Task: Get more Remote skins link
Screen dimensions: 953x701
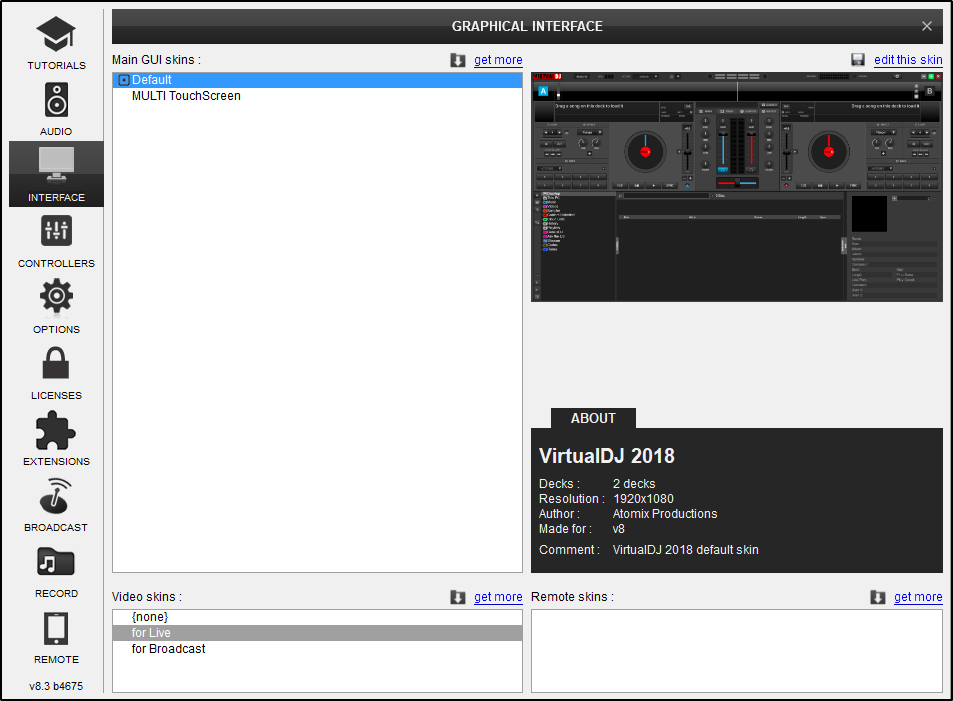Action: point(918,597)
